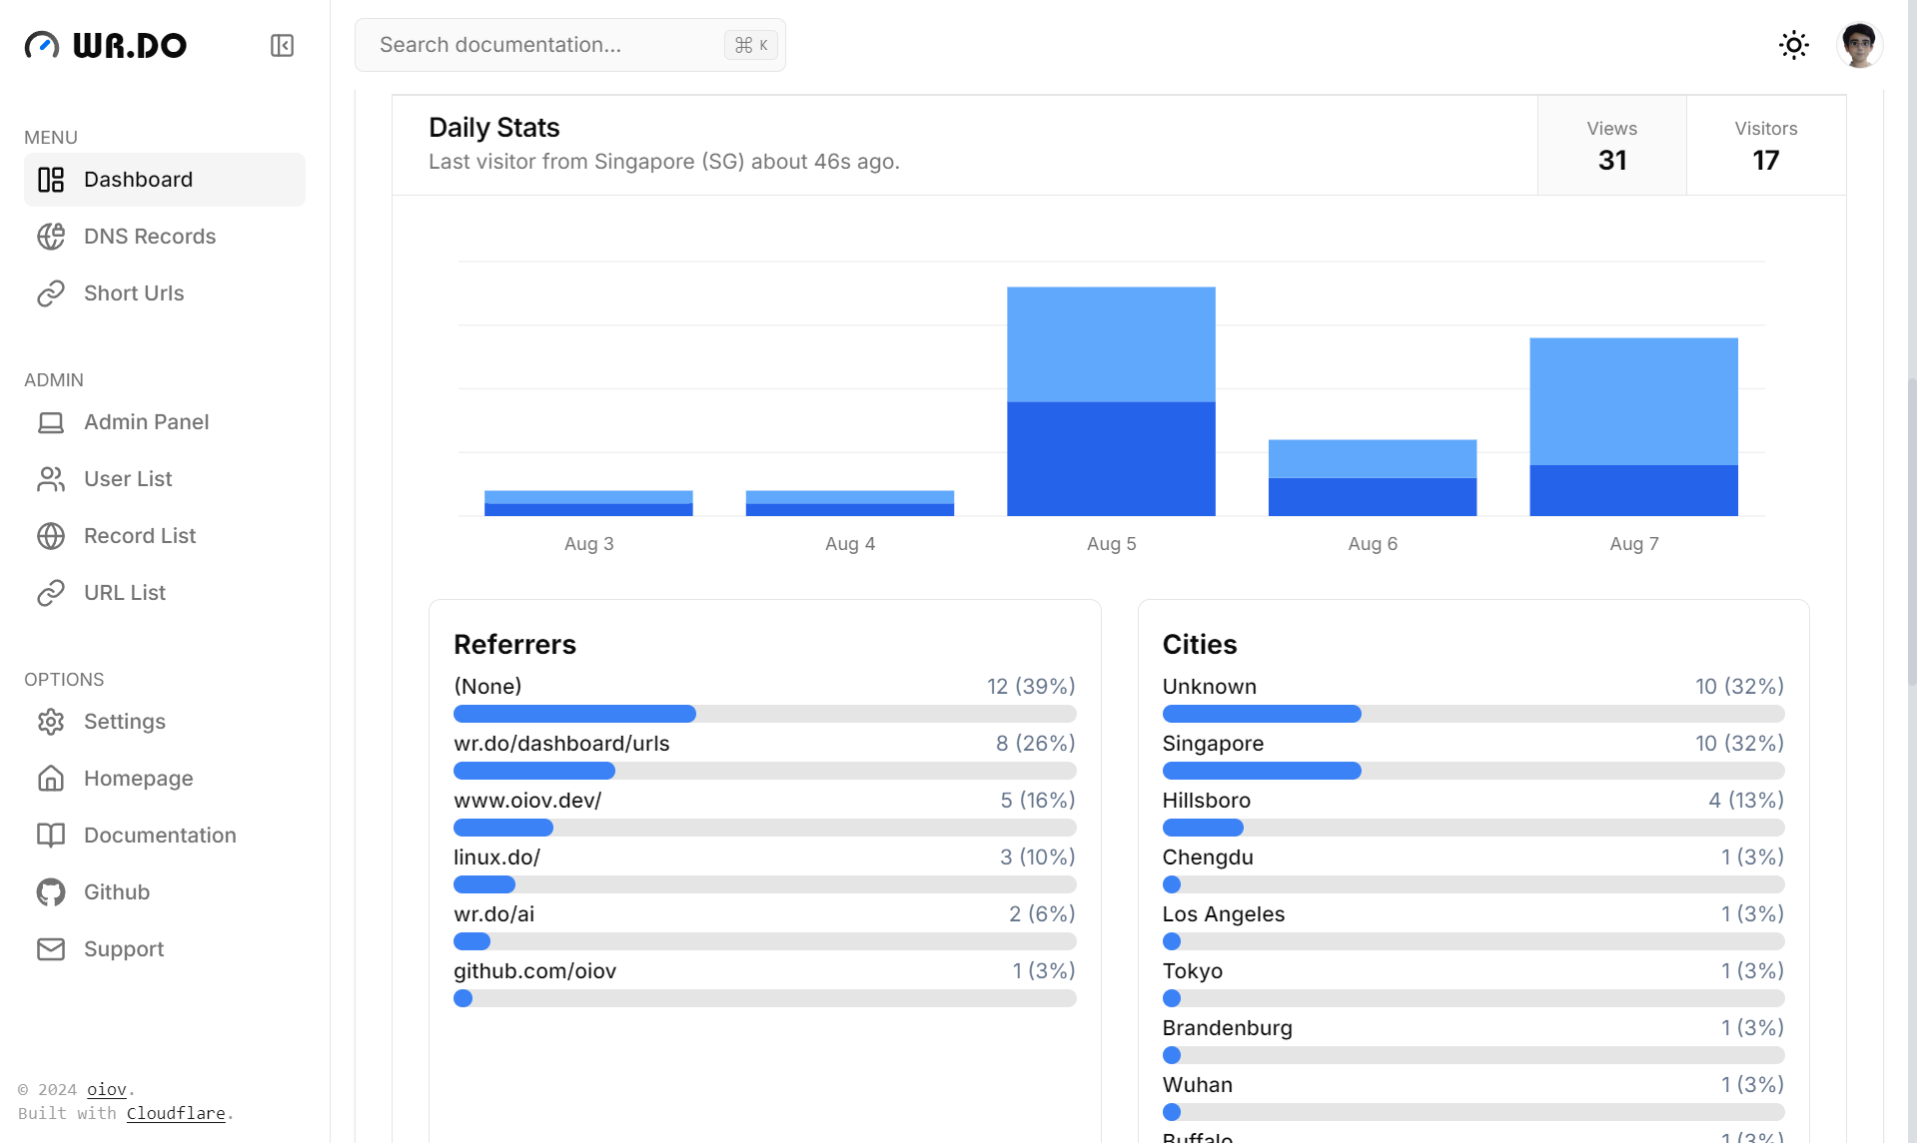
Task: Follow the oiov footer link
Action: point(106,1089)
